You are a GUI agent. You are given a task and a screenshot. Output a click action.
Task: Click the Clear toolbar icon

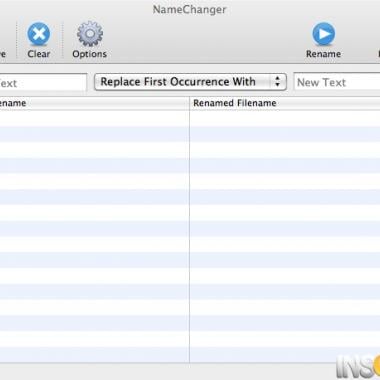(39, 34)
